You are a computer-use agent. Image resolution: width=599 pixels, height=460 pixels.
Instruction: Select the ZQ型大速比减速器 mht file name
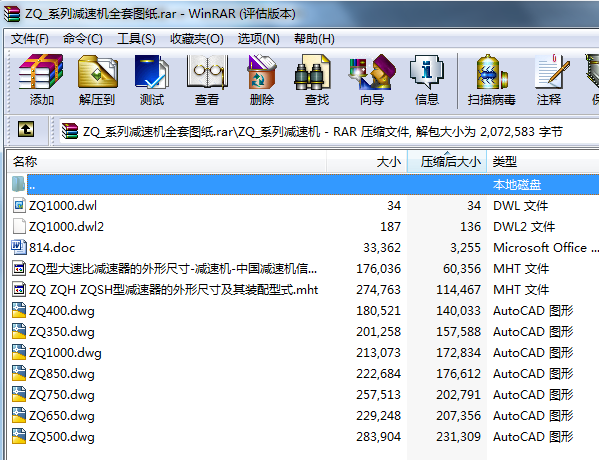pyautogui.click(x=173, y=269)
